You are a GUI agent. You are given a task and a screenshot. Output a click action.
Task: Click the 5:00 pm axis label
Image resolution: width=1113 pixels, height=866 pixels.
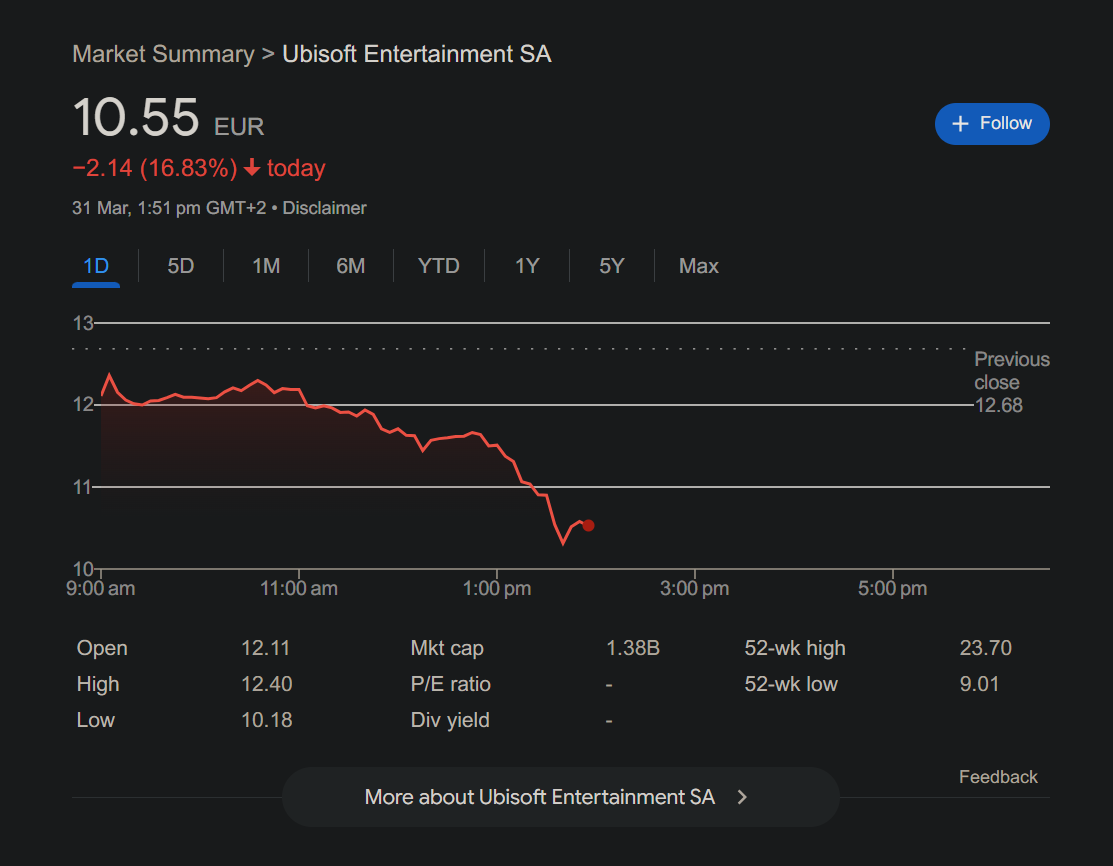(892, 588)
